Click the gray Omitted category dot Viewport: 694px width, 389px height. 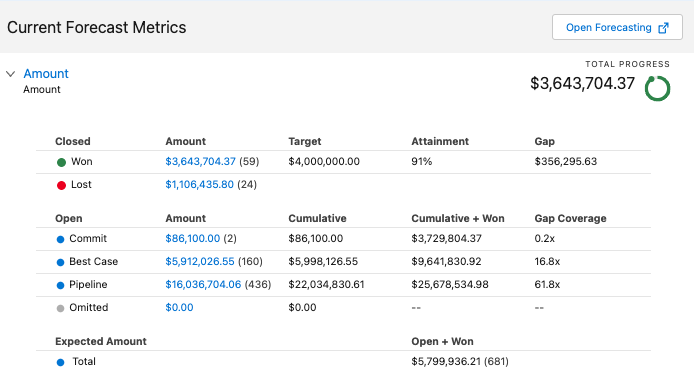61,308
